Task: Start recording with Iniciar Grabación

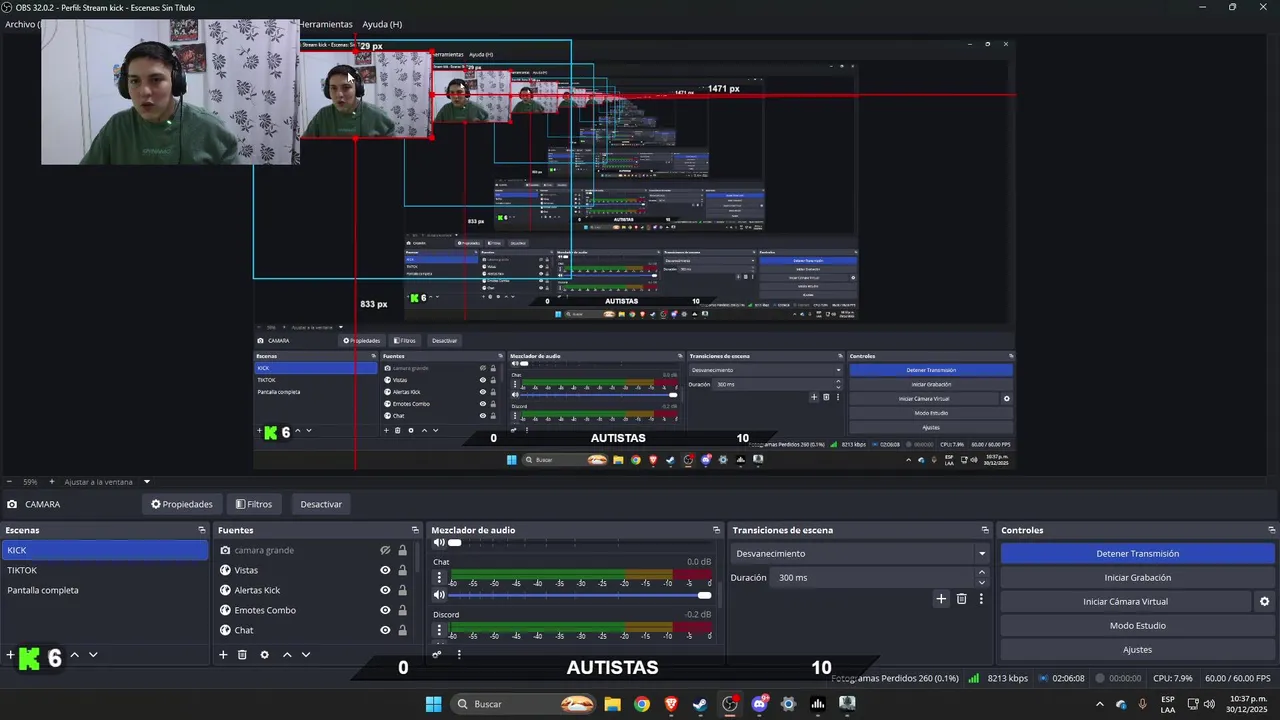Action: pos(1138,577)
